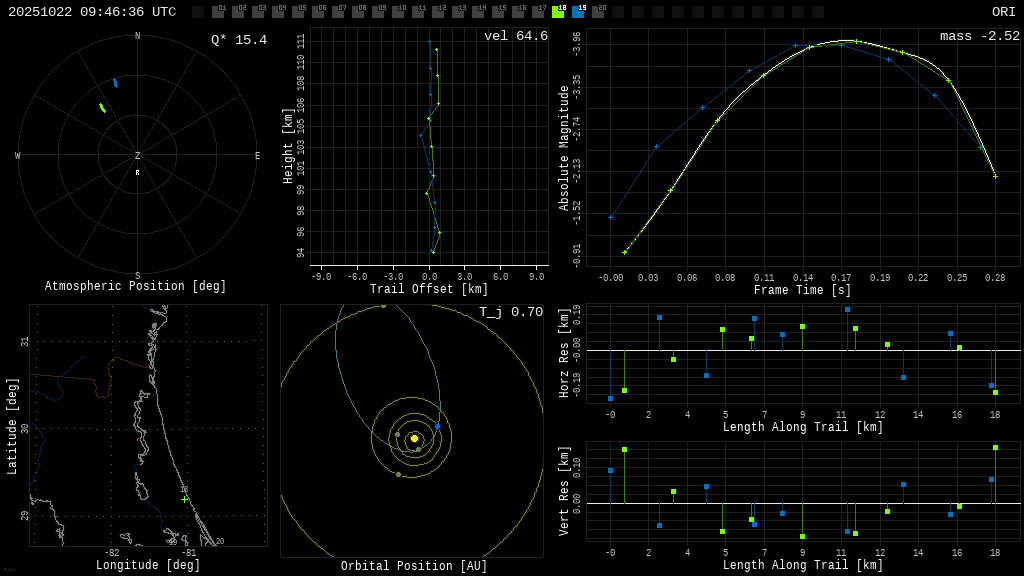Click the T_j 0.70 value
Screen dimensions: 1024x576
[x=510, y=313]
